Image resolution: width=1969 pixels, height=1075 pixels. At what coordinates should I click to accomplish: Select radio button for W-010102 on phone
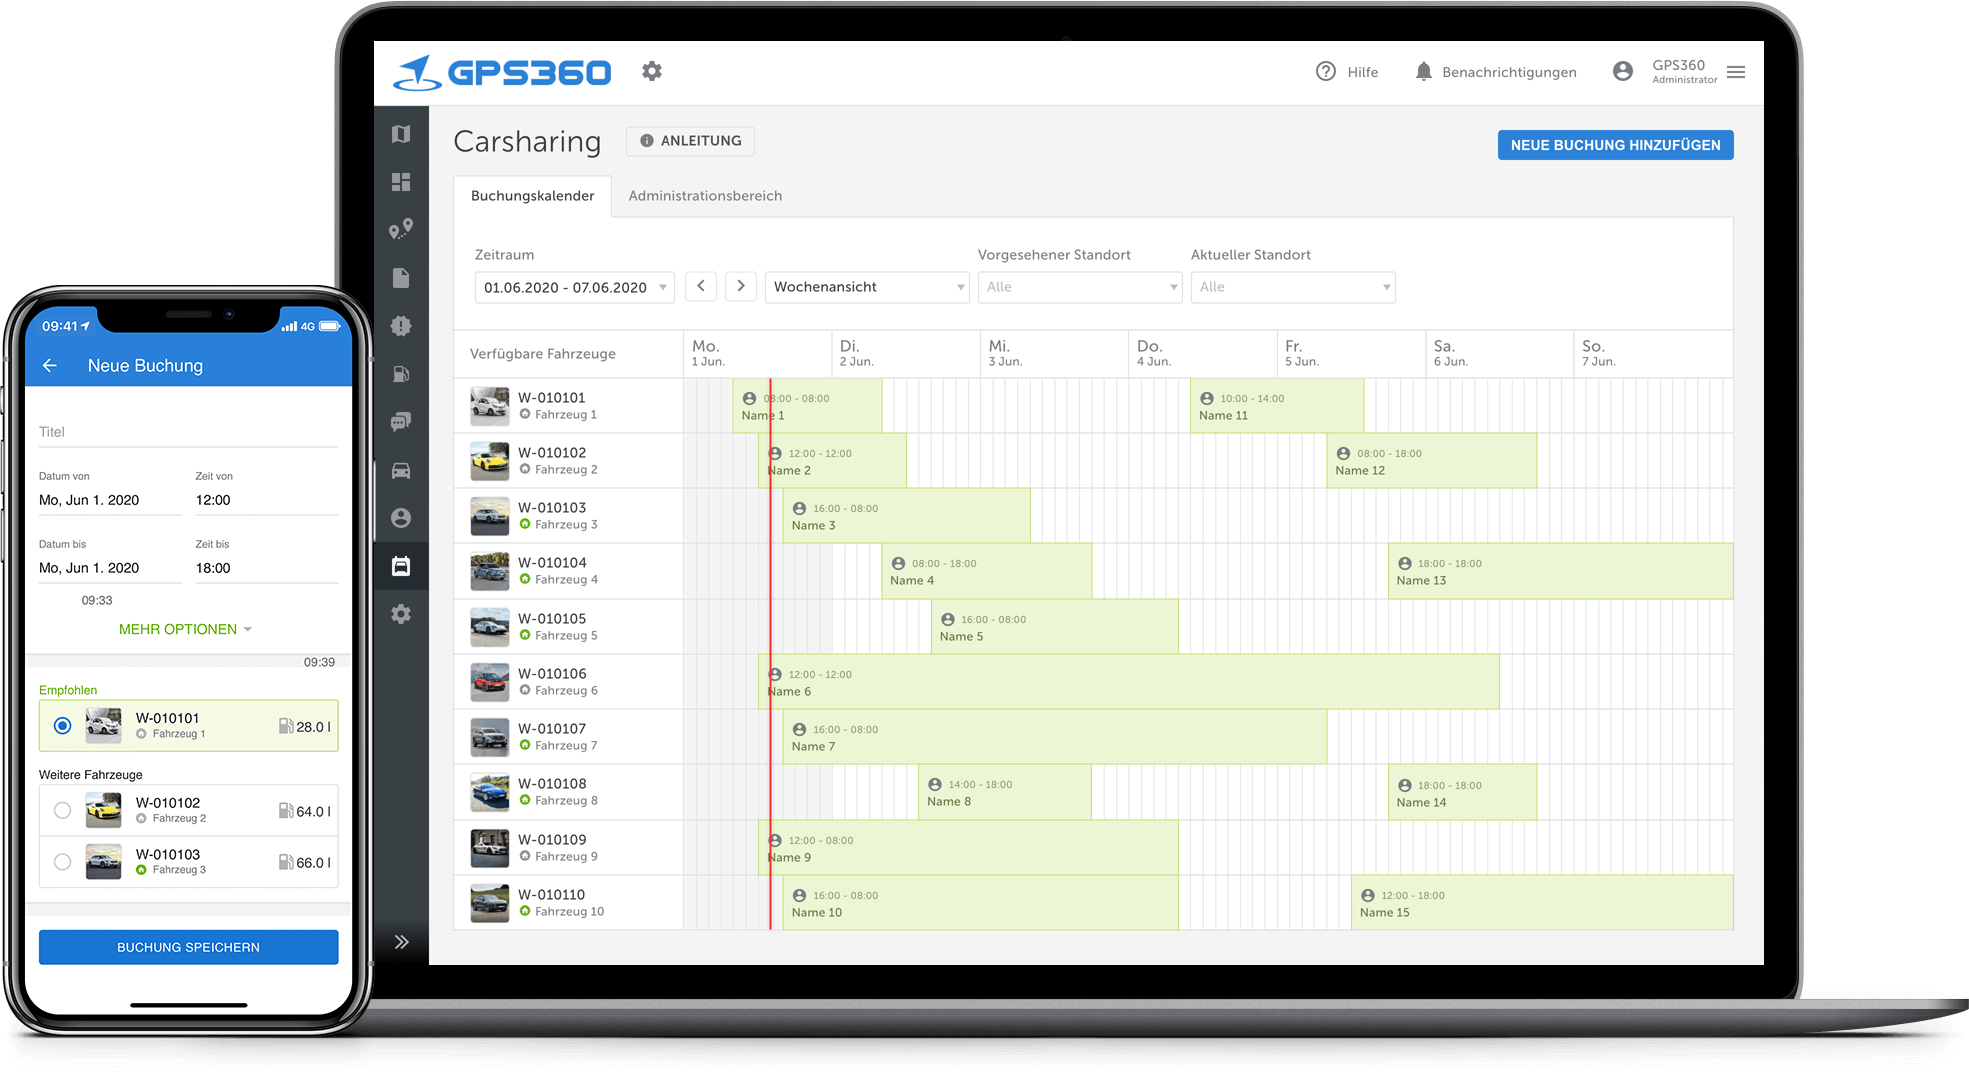point(63,810)
